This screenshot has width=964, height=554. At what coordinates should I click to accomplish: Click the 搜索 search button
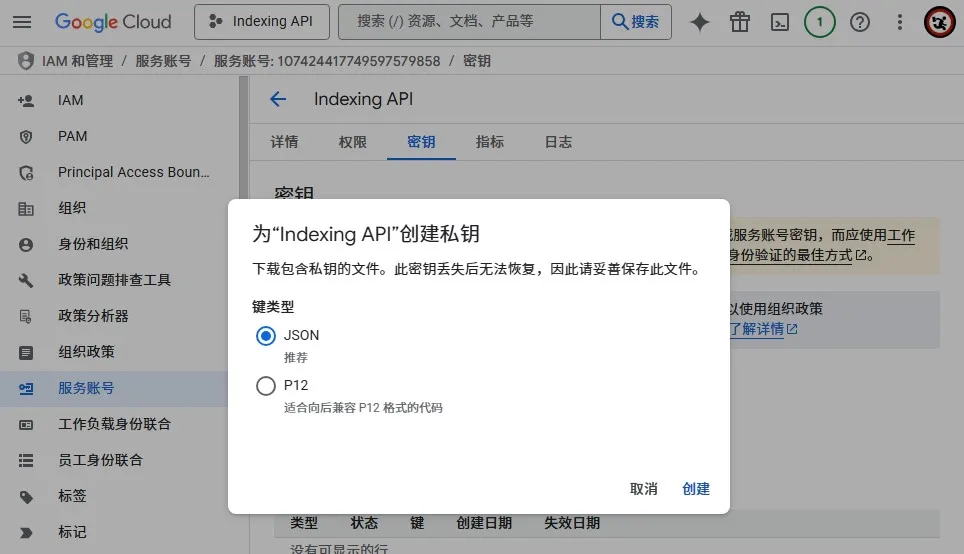(x=636, y=22)
